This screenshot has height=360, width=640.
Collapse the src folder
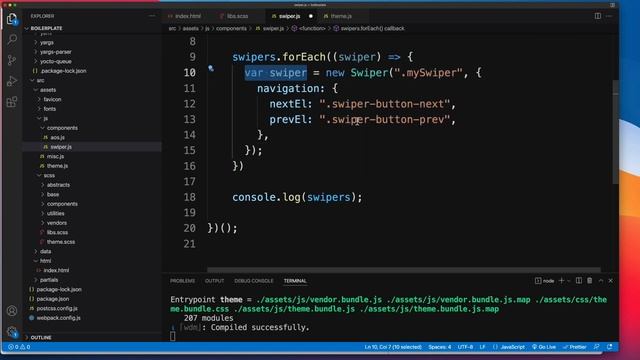click(x=40, y=80)
